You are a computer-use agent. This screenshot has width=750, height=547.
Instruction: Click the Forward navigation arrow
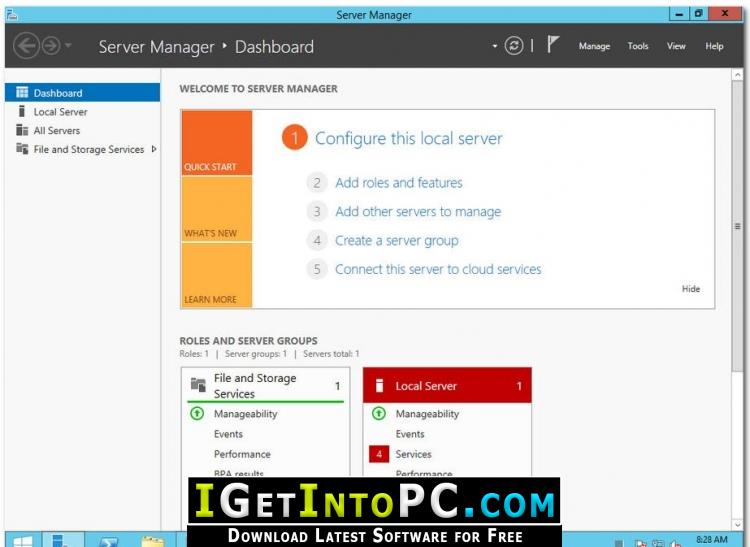coord(51,46)
